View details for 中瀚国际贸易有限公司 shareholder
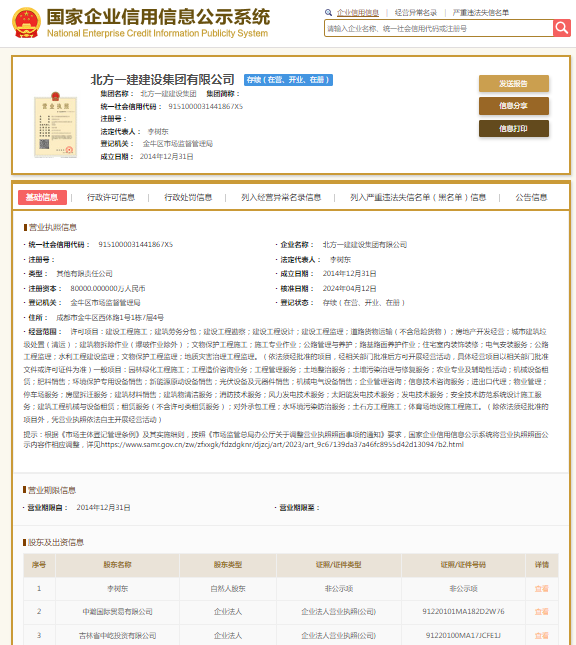Viewport: 576px width, 645px height. [541, 612]
